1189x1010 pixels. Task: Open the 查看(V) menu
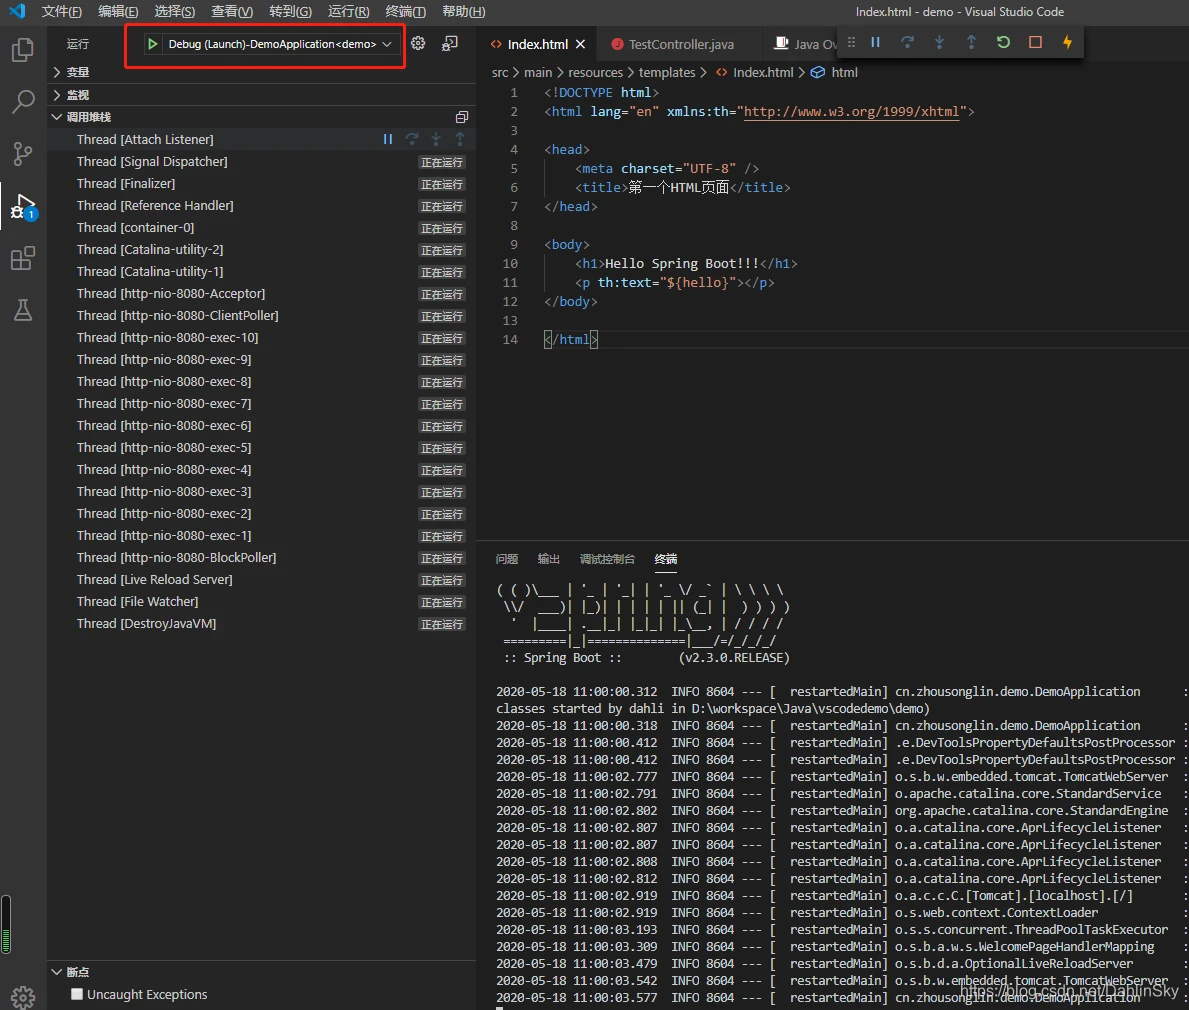[x=232, y=11]
